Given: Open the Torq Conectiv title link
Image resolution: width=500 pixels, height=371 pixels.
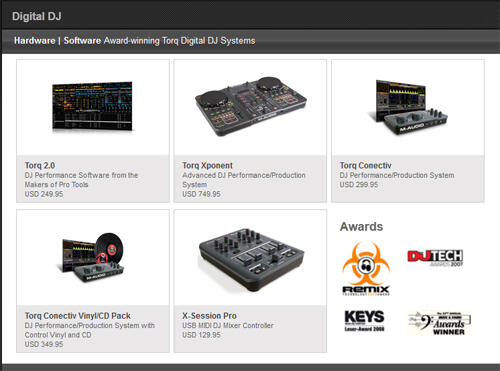Looking at the screenshot, I should pyautogui.click(x=365, y=165).
